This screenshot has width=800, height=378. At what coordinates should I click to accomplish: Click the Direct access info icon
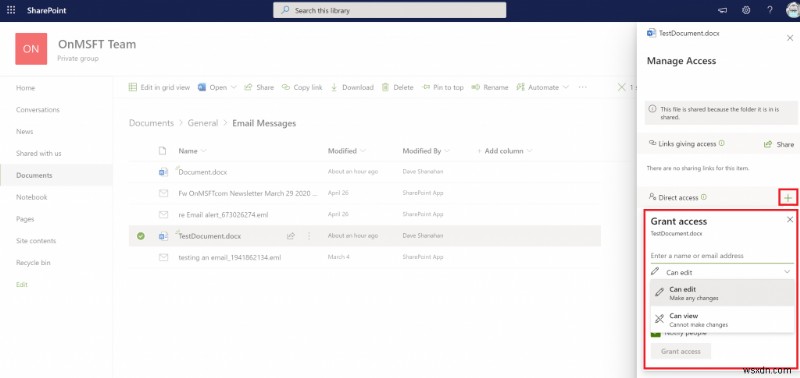coord(704,197)
